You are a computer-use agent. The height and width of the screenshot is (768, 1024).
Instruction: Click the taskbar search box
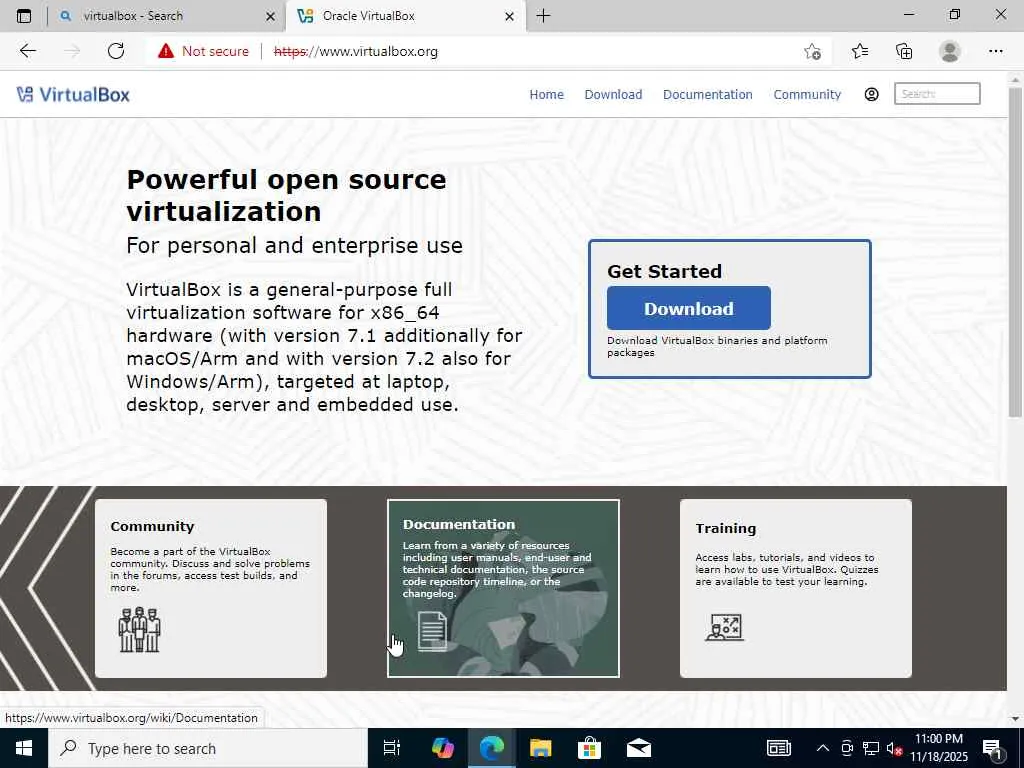tap(208, 748)
